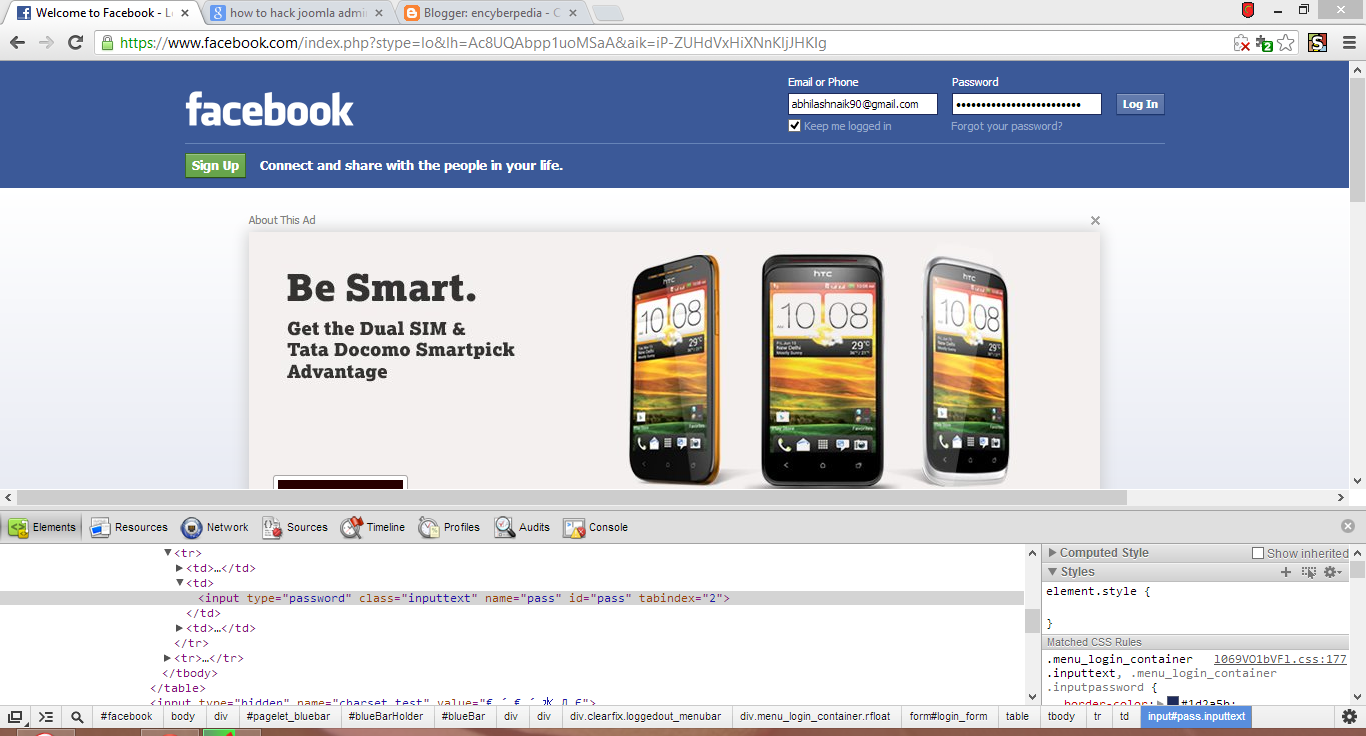Image resolution: width=1366 pixels, height=736 pixels.
Task: Click the #1d2a5b border-color swatch
Action: click(1173, 703)
